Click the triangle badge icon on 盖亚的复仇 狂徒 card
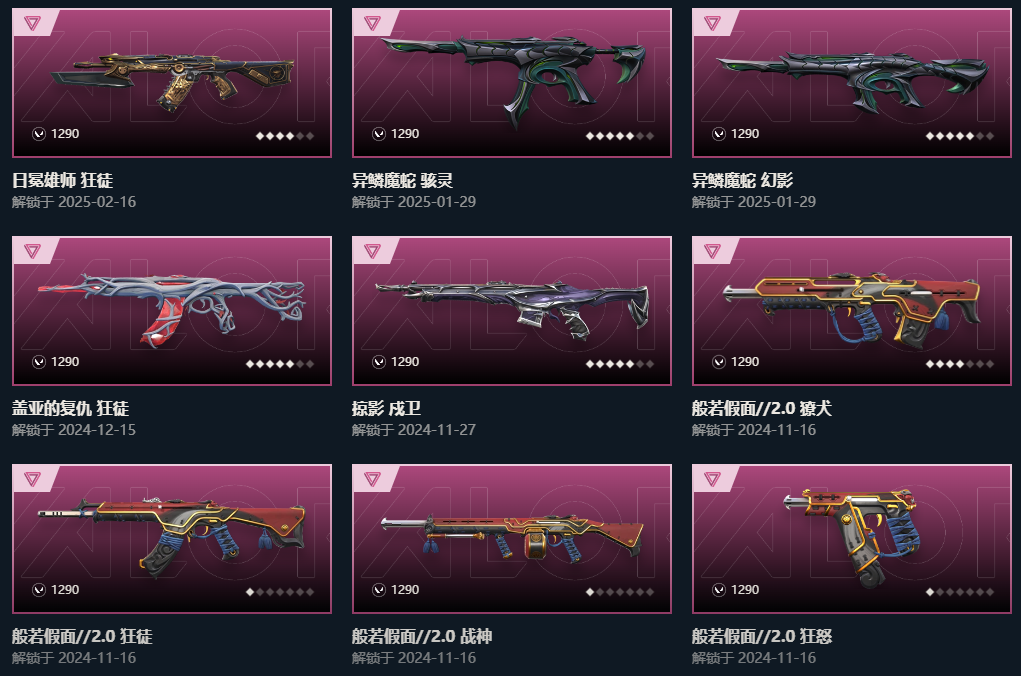1021x676 pixels. pos(32,251)
